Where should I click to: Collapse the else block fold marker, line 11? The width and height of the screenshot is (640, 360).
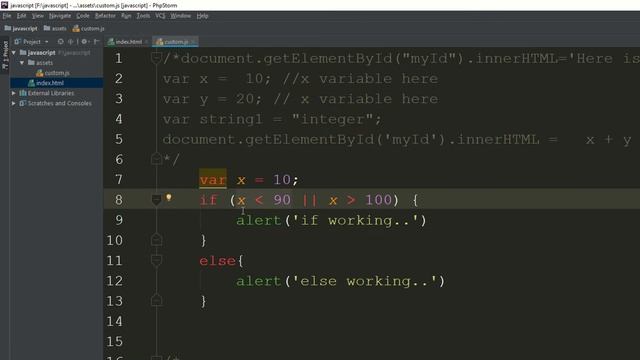click(x=156, y=260)
